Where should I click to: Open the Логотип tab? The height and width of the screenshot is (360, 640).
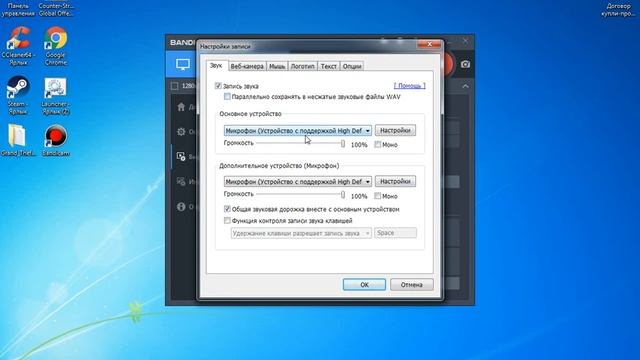[x=302, y=66]
